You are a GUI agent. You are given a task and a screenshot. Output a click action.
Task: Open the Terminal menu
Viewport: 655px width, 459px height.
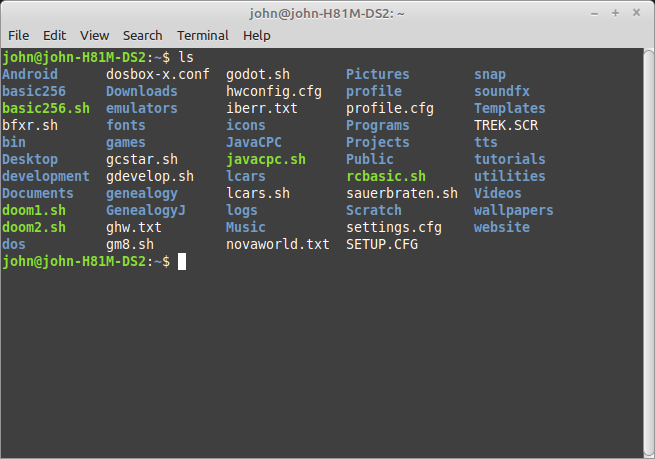pyautogui.click(x=203, y=35)
